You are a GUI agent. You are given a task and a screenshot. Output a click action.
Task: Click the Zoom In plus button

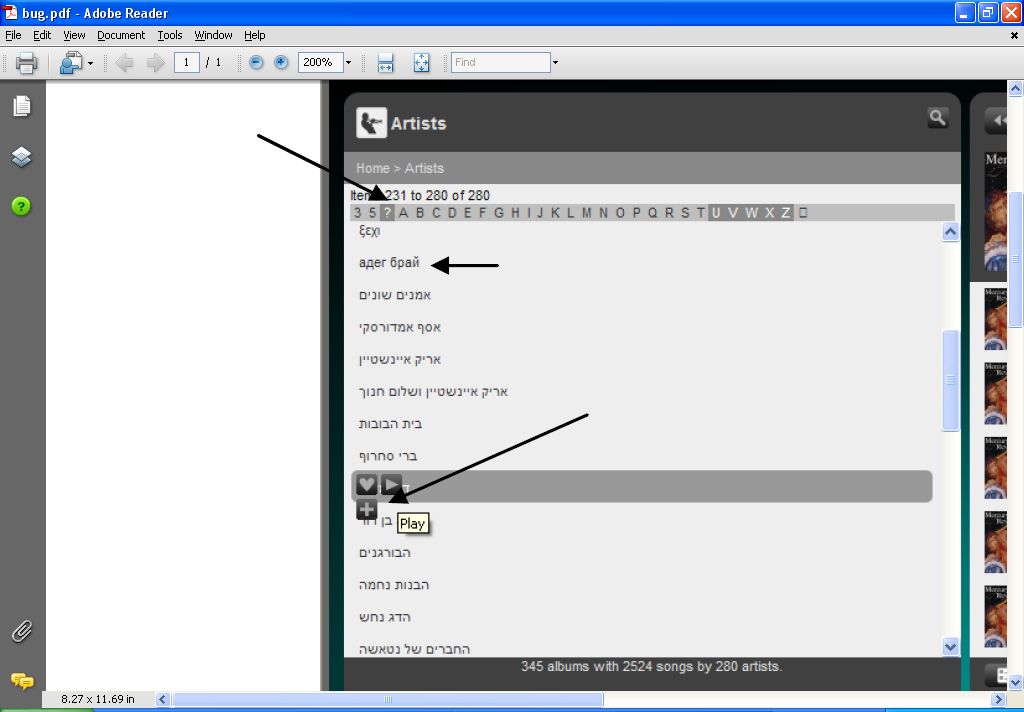click(x=281, y=62)
